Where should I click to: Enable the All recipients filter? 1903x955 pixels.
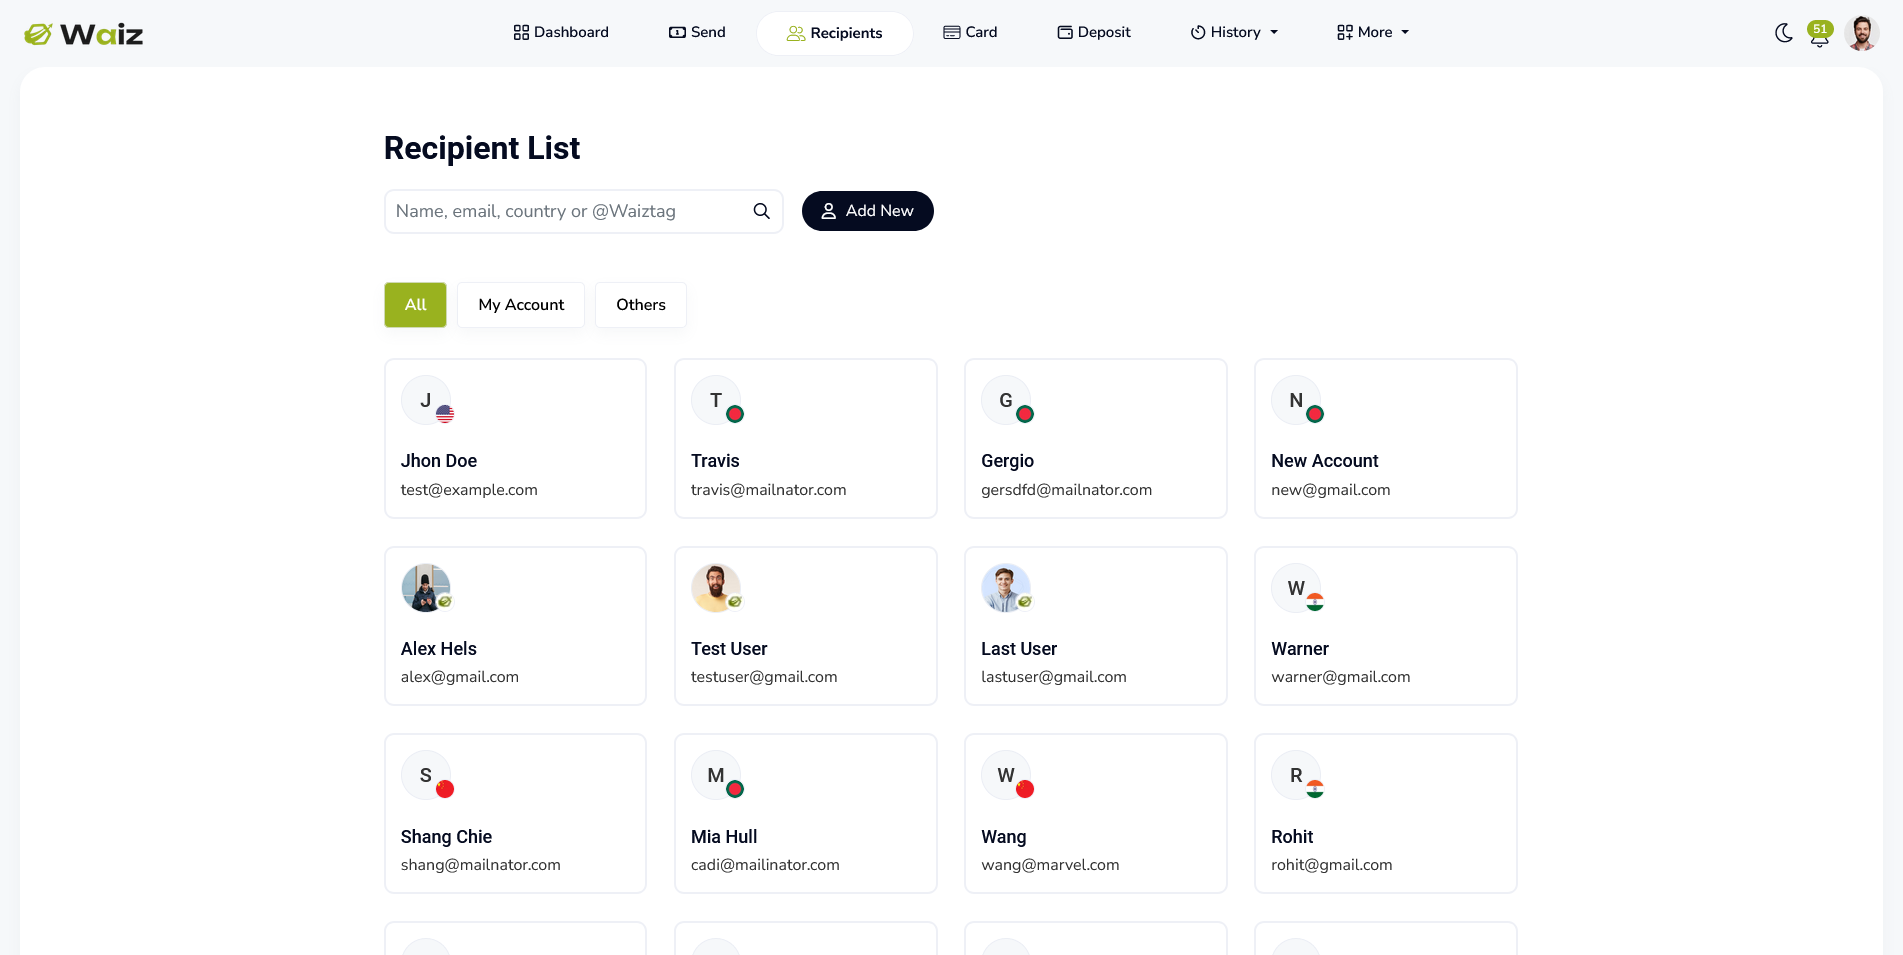[x=415, y=305]
